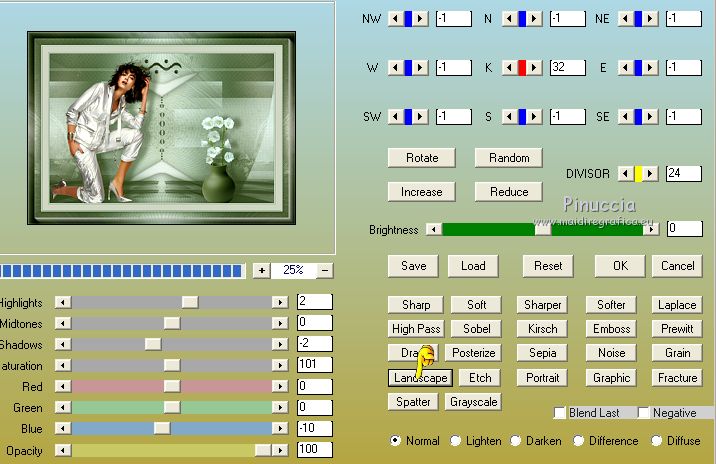Click the S right arrow stepper
The width and height of the screenshot is (716, 464).
point(535,116)
